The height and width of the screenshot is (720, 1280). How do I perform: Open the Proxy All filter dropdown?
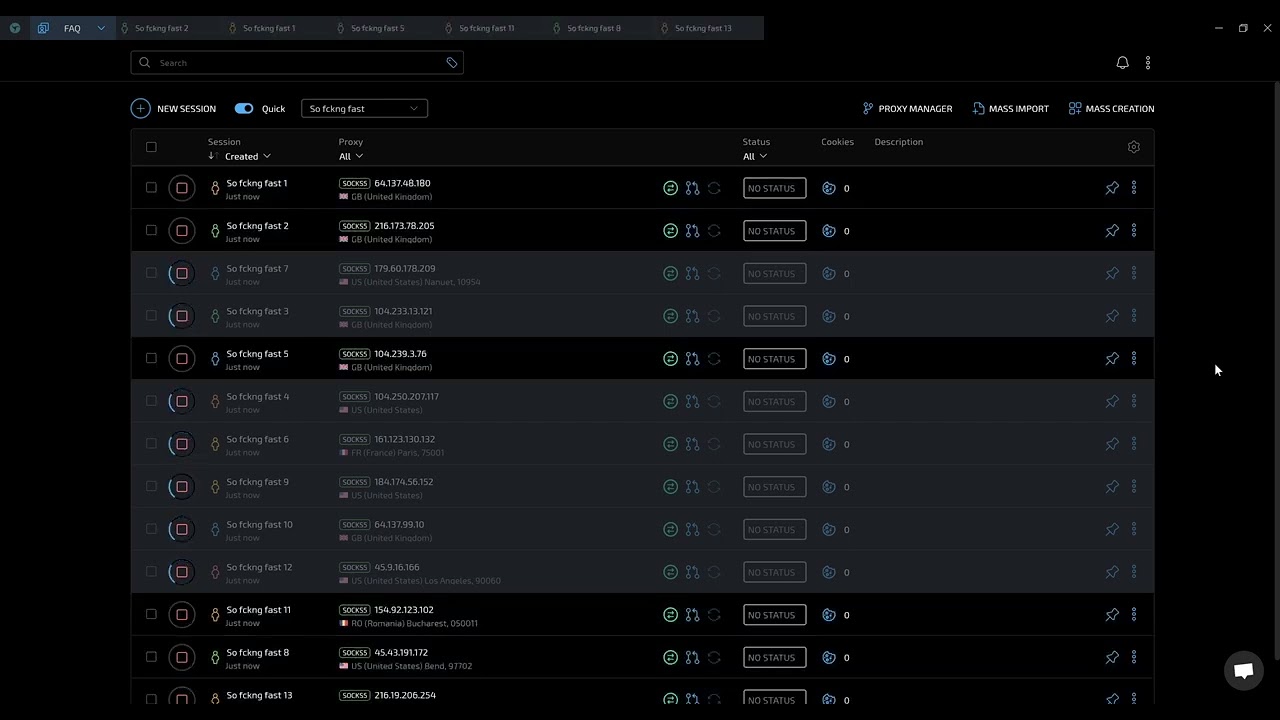[x=351, y=156]
